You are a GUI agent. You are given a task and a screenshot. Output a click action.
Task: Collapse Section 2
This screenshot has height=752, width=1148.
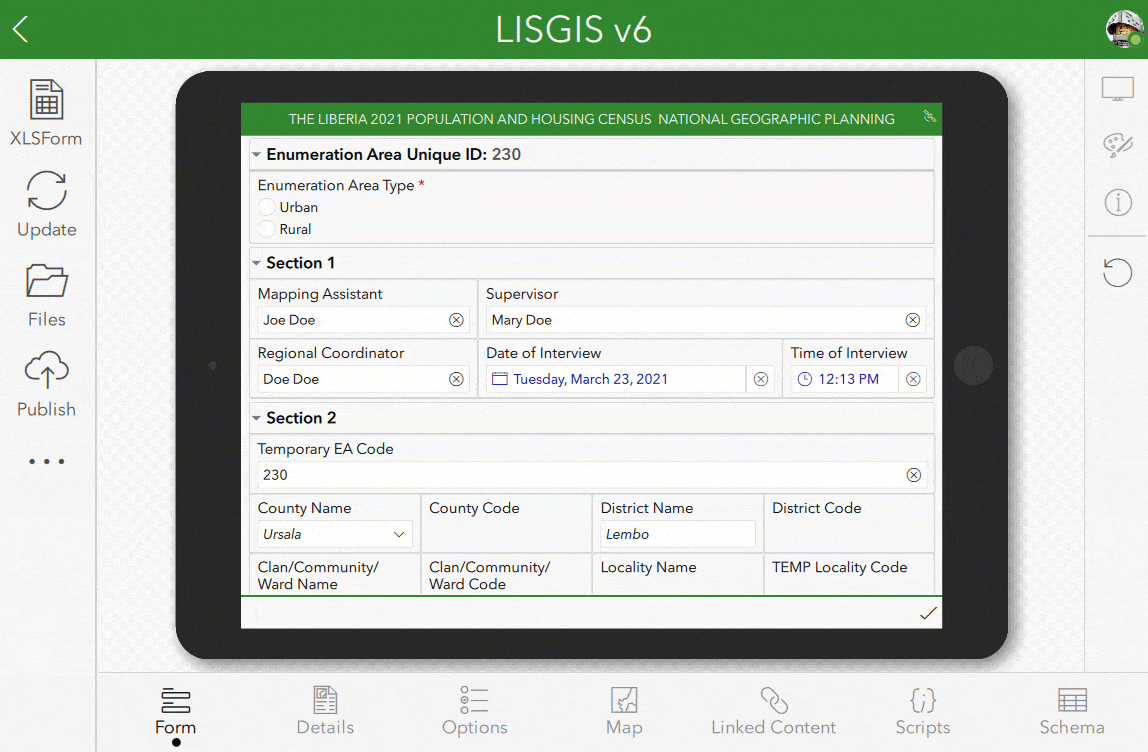pos(256,418)
